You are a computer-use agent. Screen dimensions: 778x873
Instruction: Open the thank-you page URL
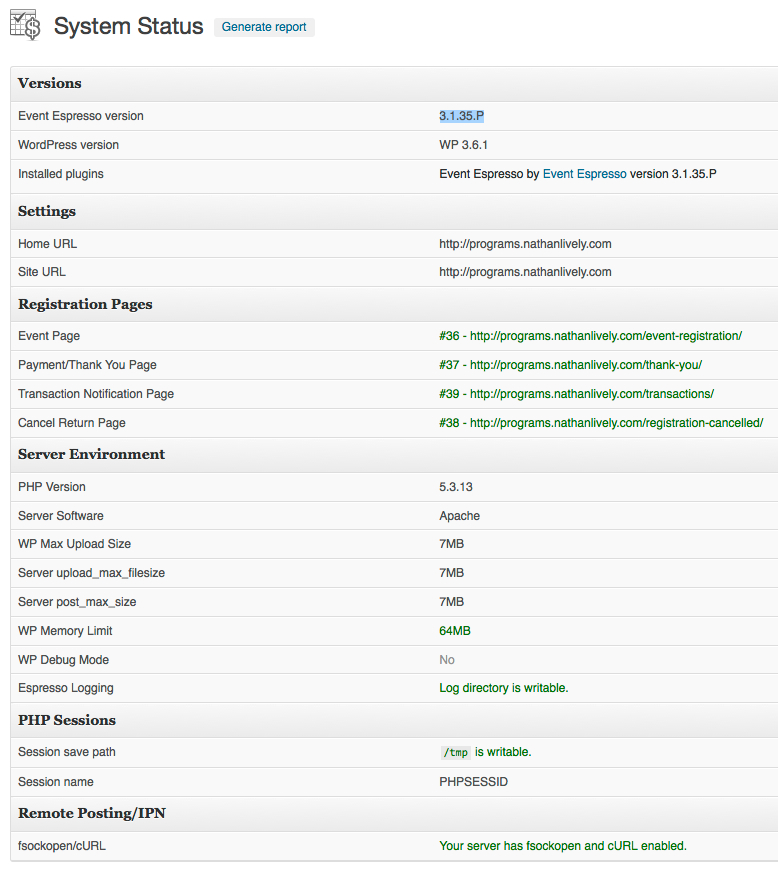[585, 365]
